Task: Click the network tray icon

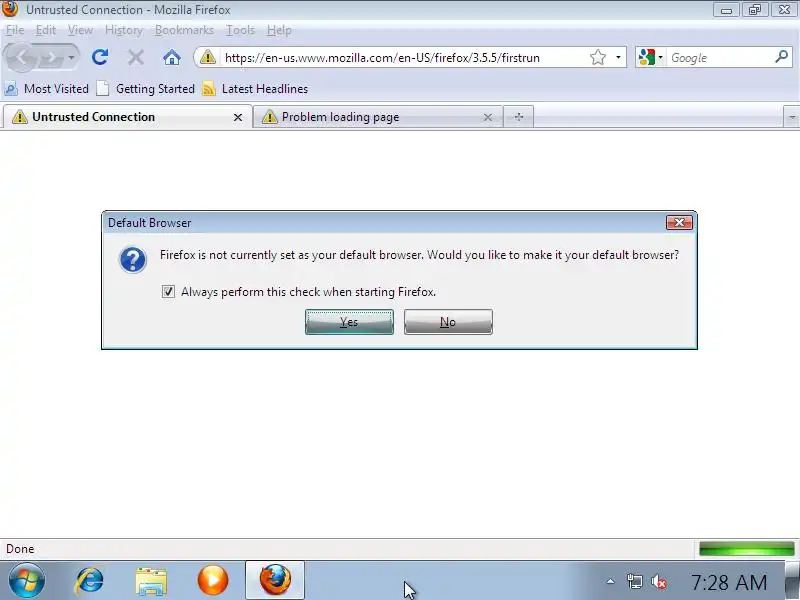Action: tap(635, 582)
